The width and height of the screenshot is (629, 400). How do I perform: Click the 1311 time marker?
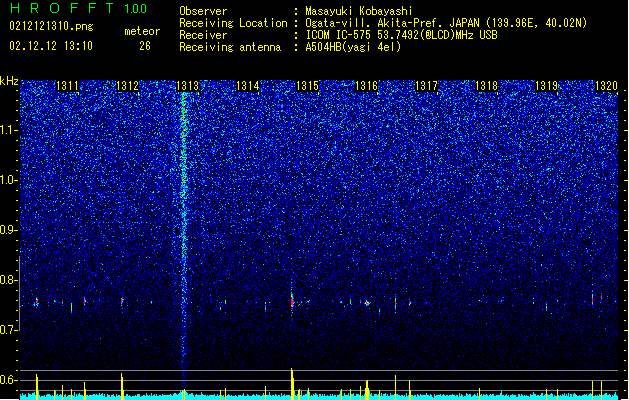[x=67, y=86]
